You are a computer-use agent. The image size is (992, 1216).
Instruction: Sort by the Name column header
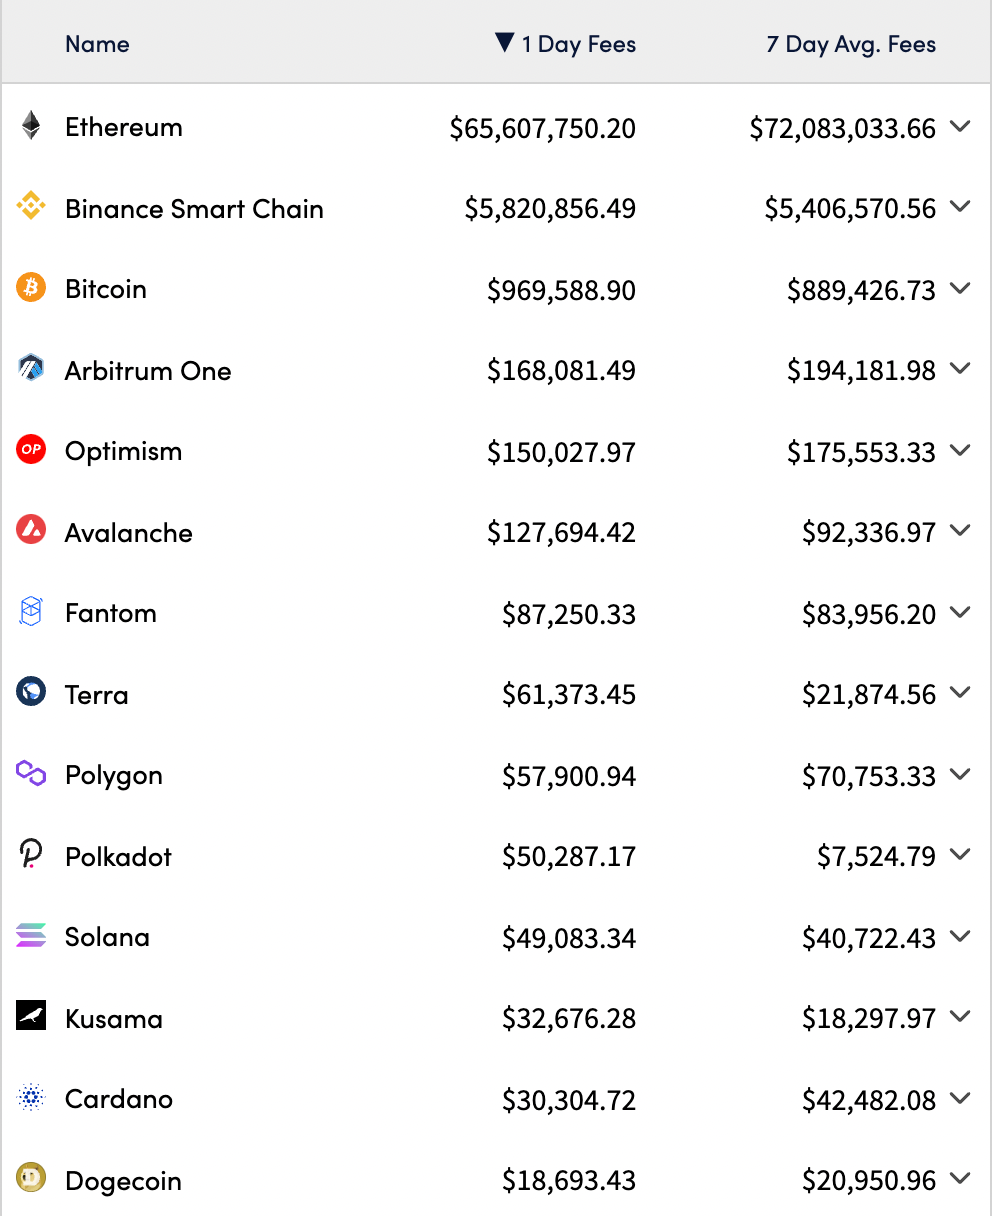[97, 44]
